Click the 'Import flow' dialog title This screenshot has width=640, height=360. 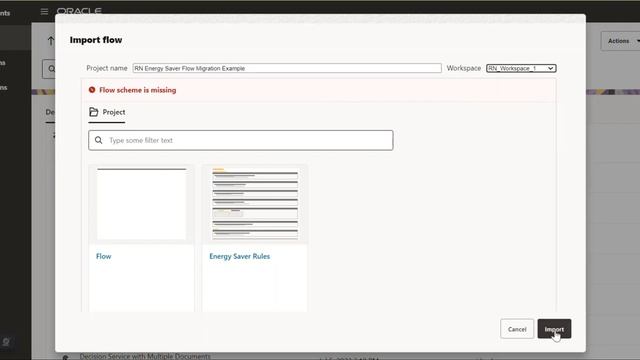(96, 40)
